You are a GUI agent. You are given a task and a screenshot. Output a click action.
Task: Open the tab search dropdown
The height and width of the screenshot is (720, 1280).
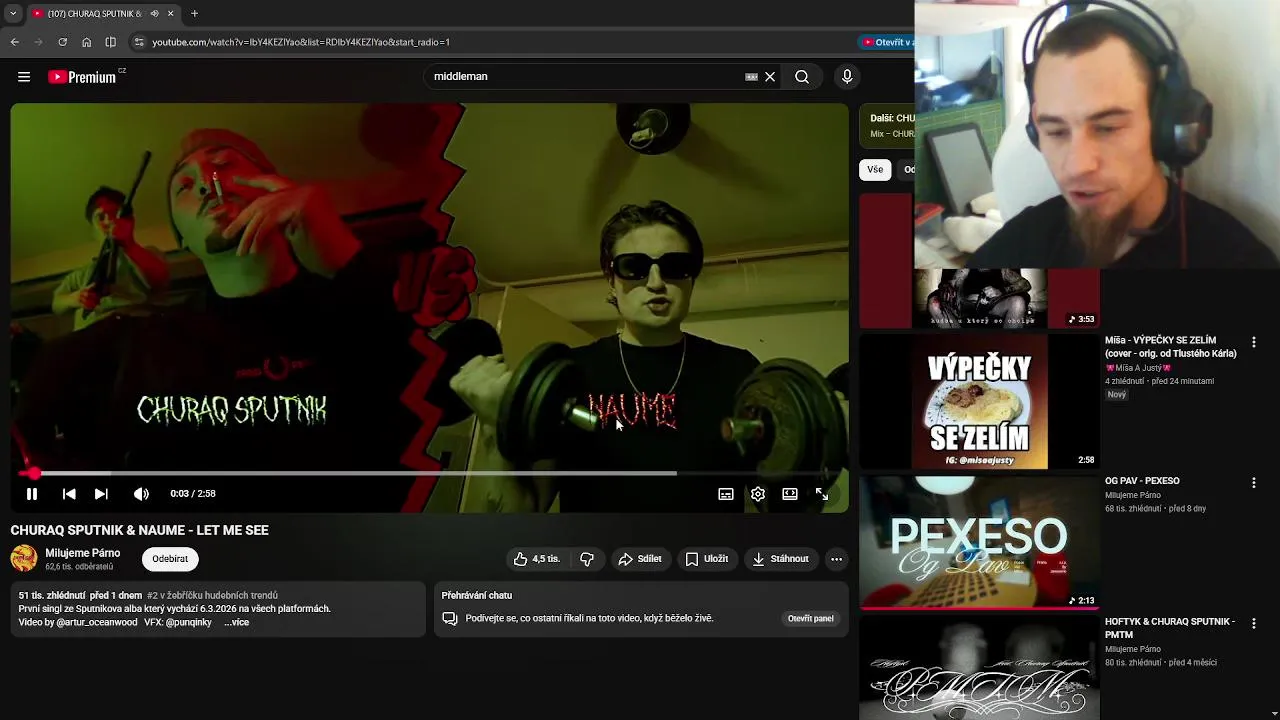(x=12, y=14)
